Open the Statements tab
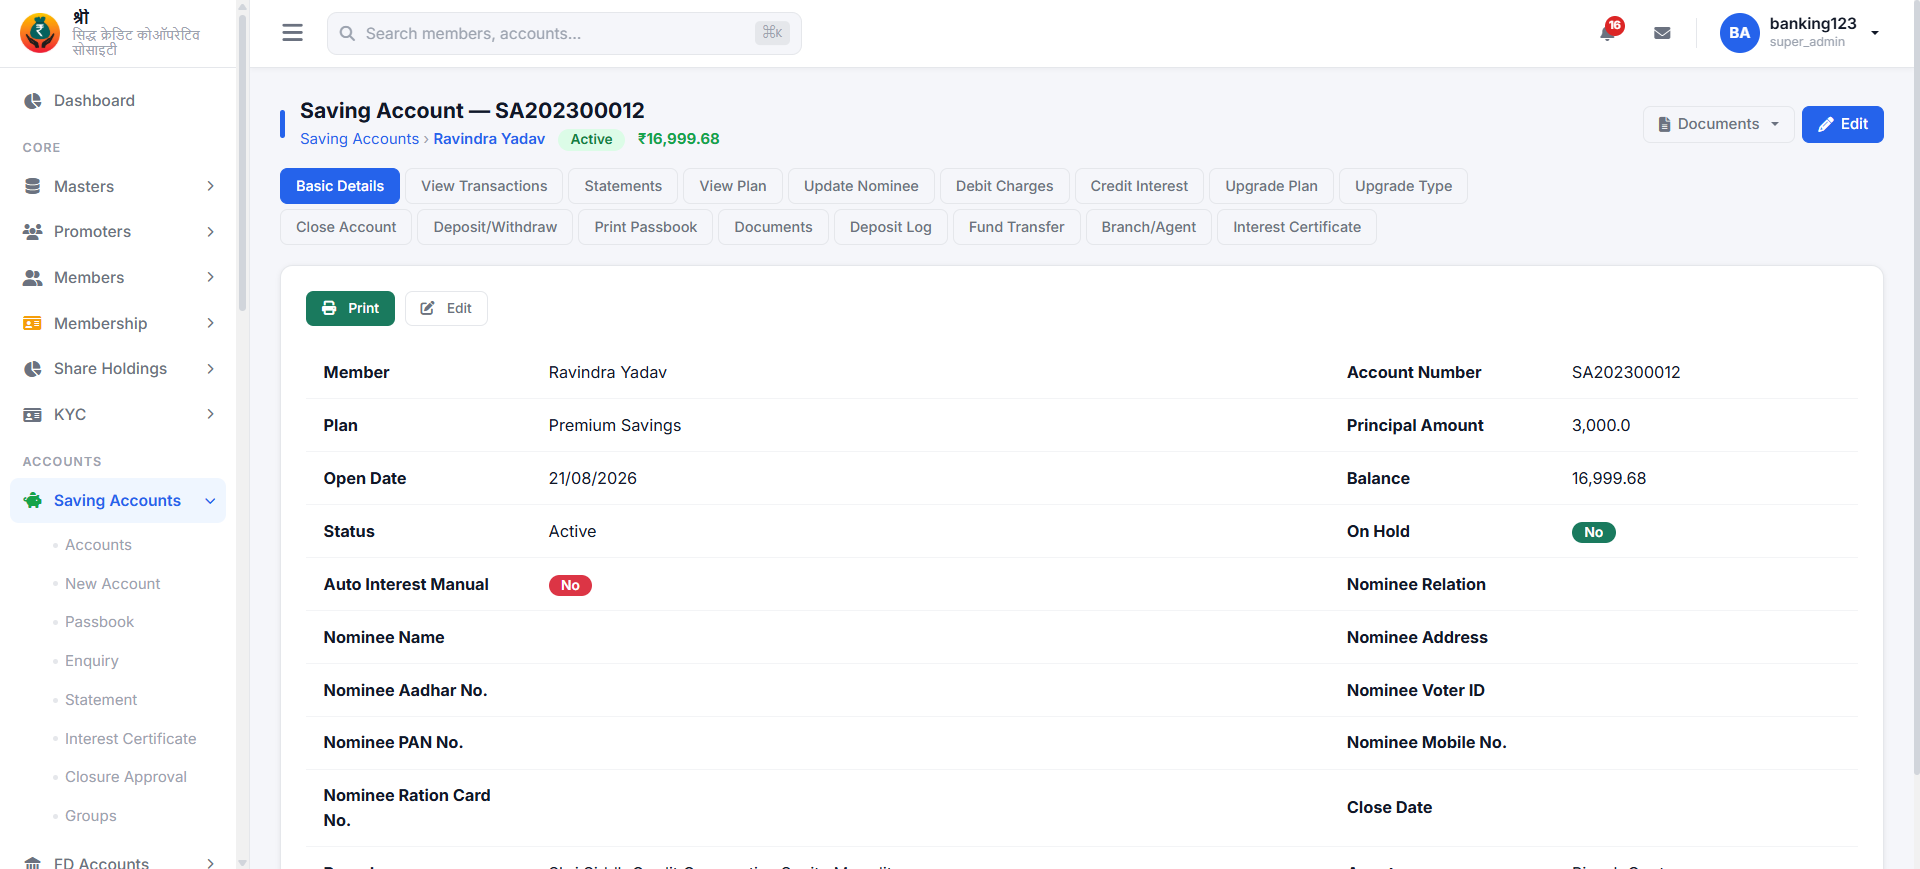 click(x=623, y=186)
